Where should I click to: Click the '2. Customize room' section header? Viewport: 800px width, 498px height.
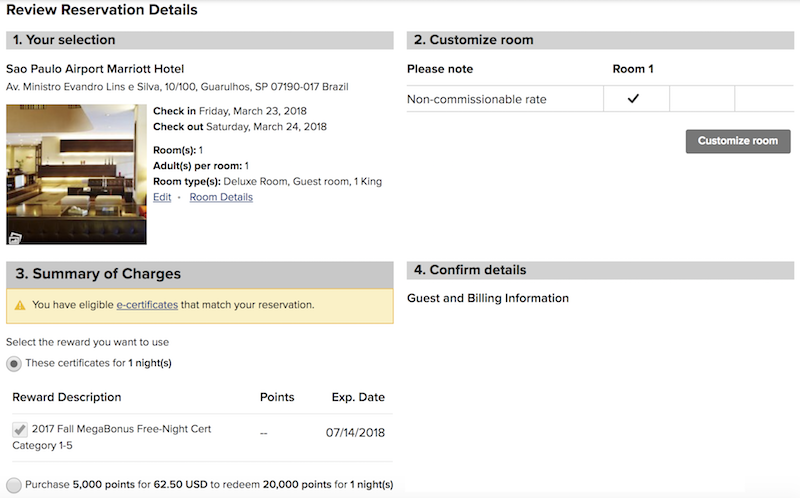[x=600, y=40]
